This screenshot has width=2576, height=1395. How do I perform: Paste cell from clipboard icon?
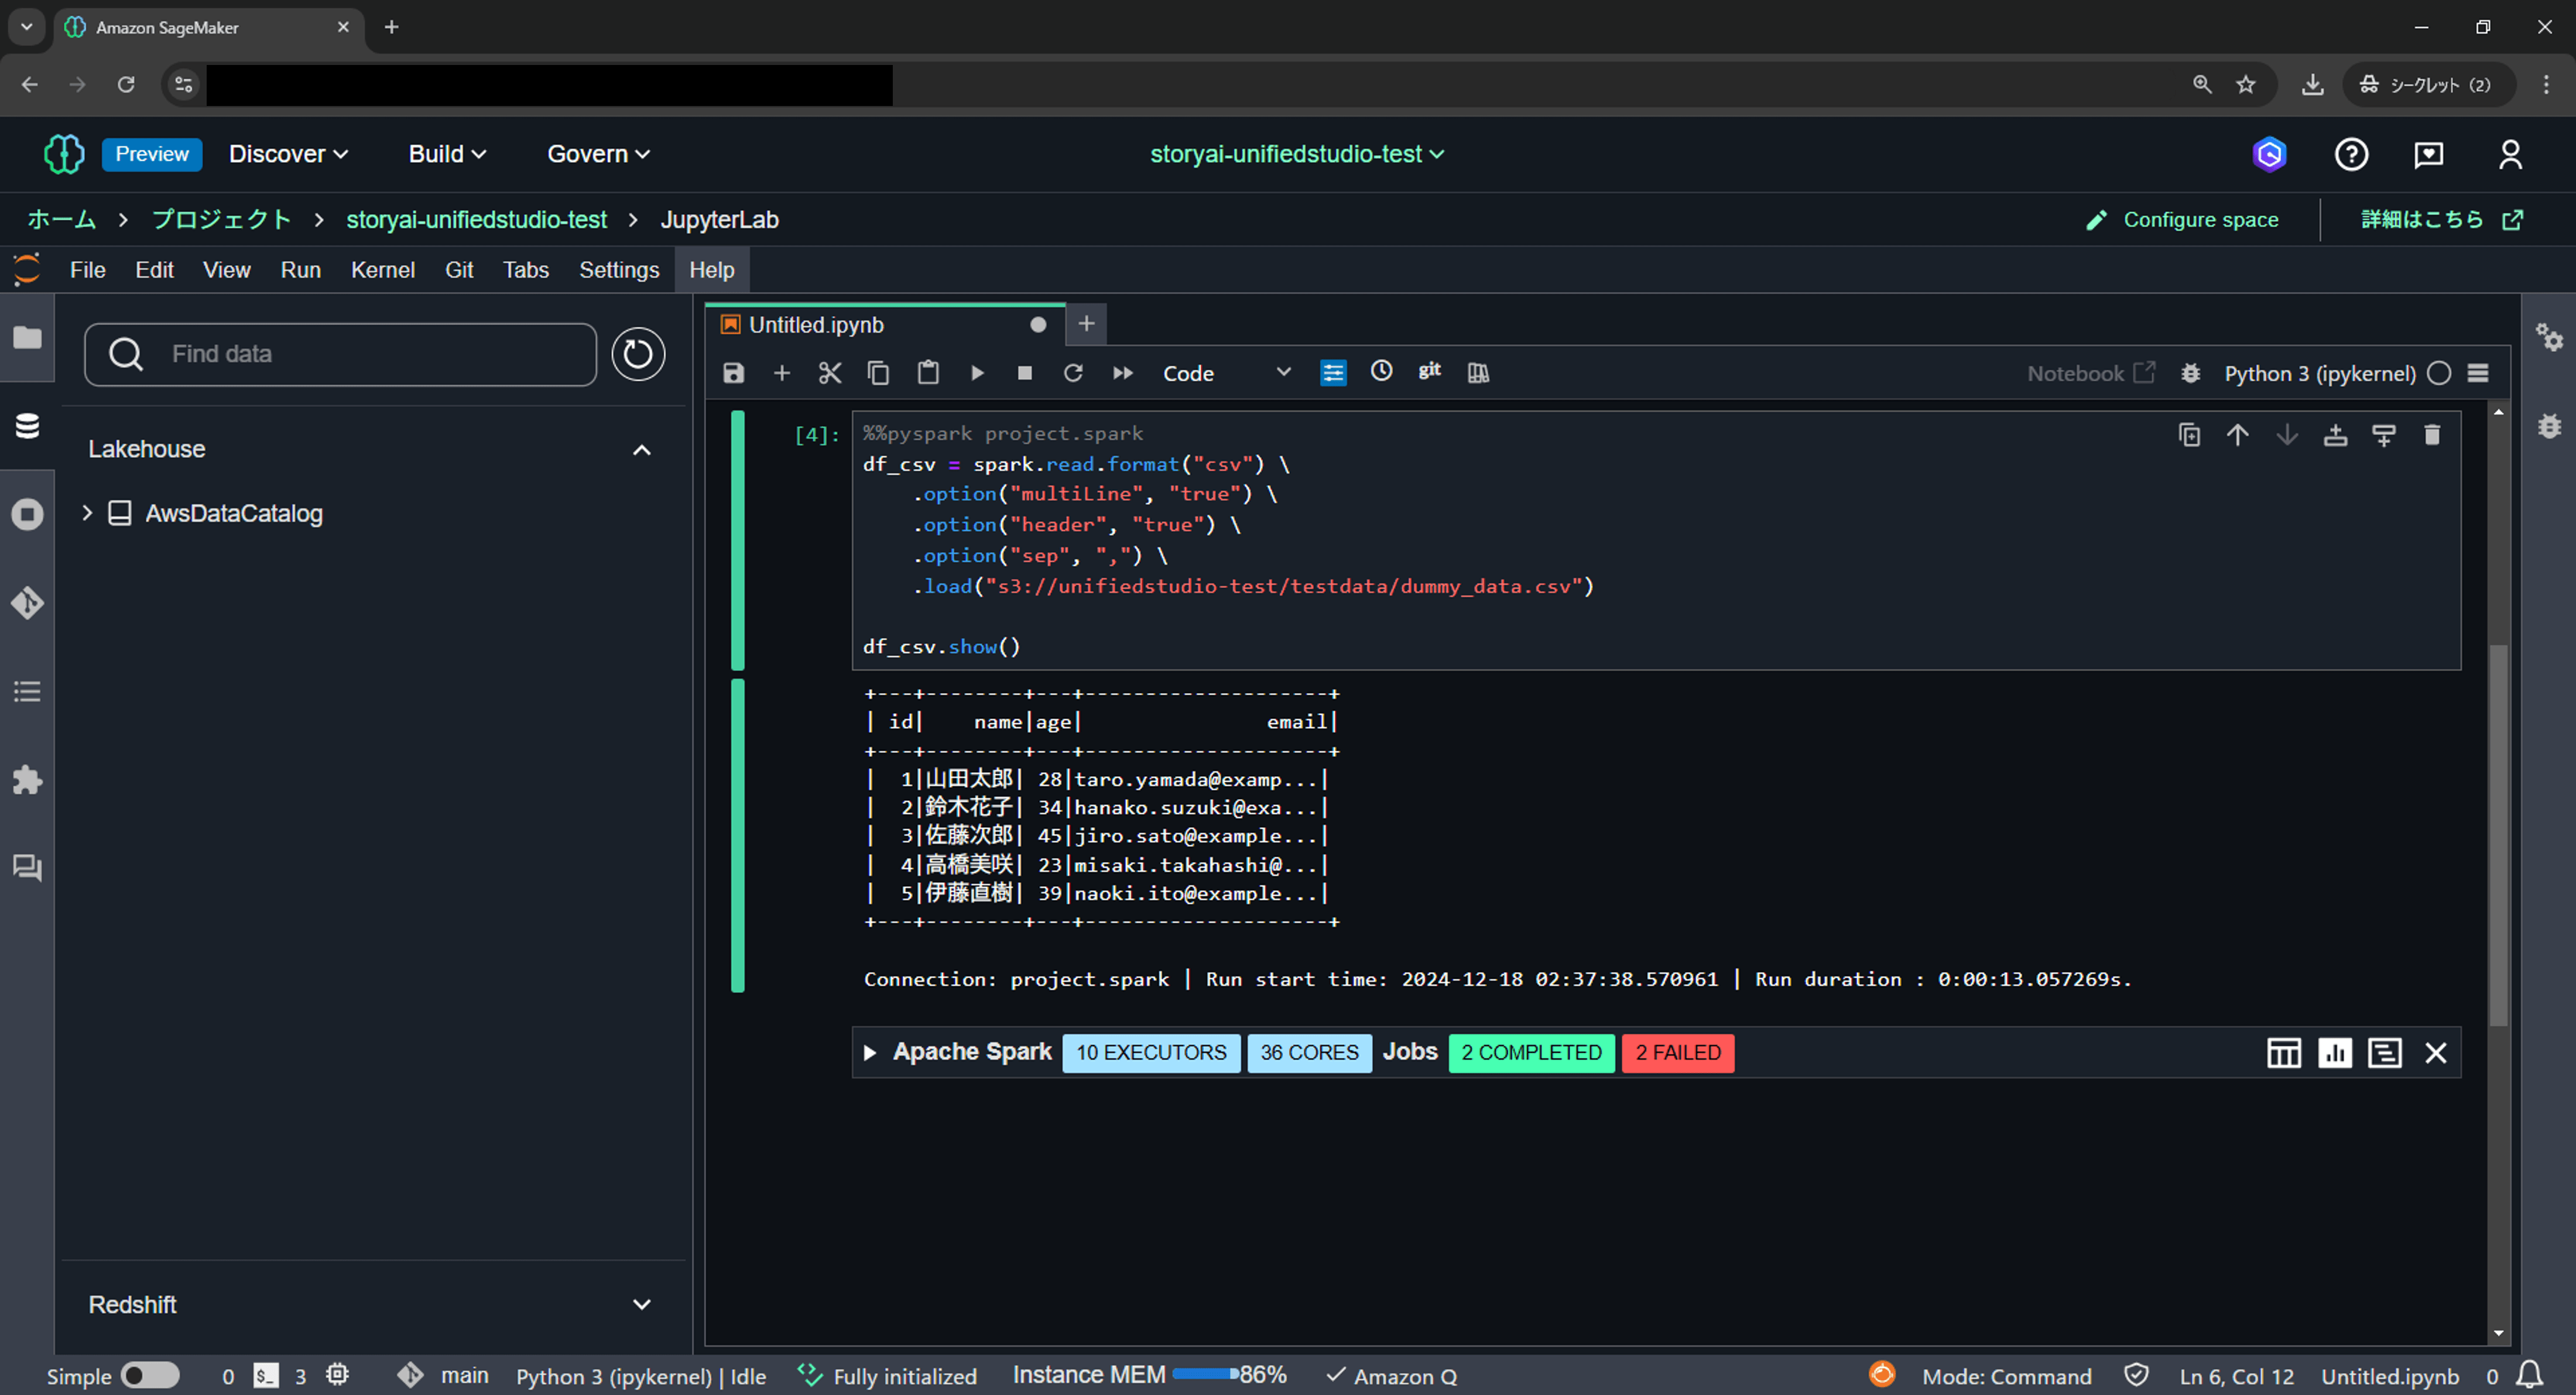928,373
